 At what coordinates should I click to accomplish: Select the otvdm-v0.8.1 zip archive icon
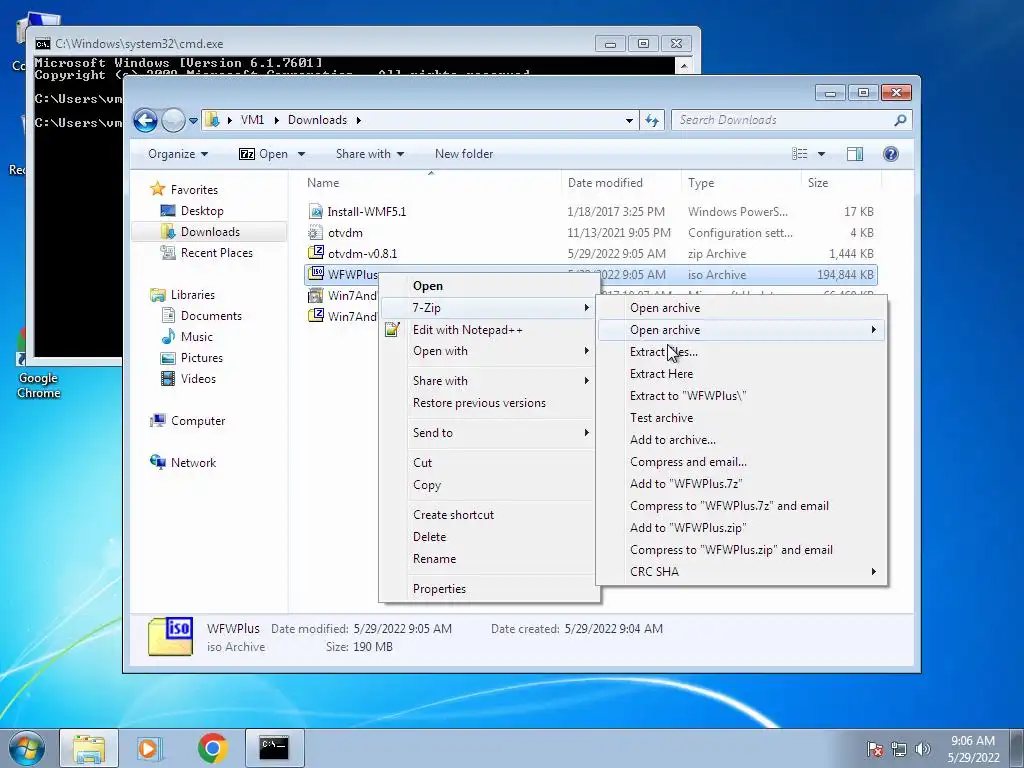(x=315, y=253)
